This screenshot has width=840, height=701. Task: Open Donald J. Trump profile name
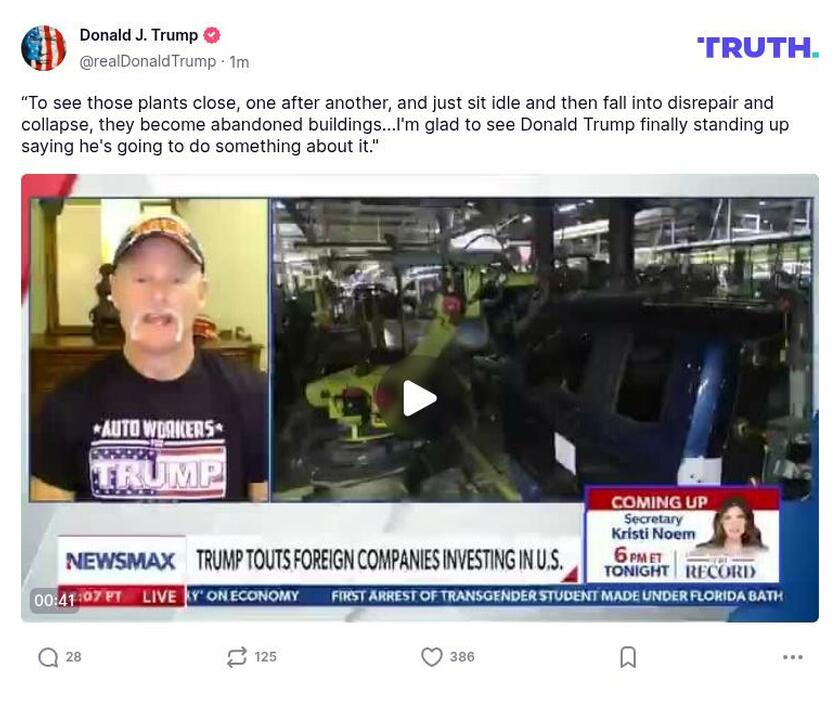(x=139, y=35)
